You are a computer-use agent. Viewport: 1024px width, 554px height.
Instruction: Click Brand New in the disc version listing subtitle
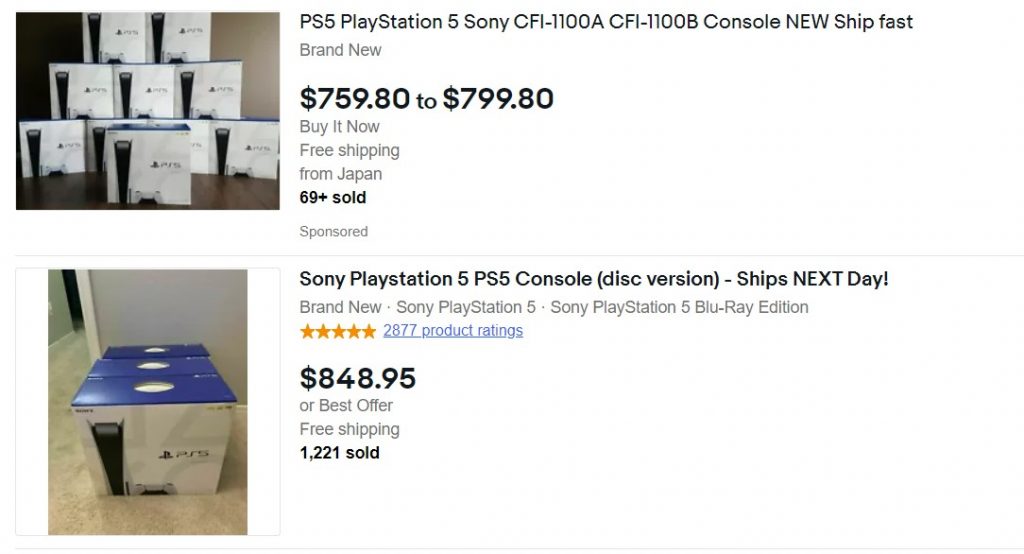coord(341,308)
